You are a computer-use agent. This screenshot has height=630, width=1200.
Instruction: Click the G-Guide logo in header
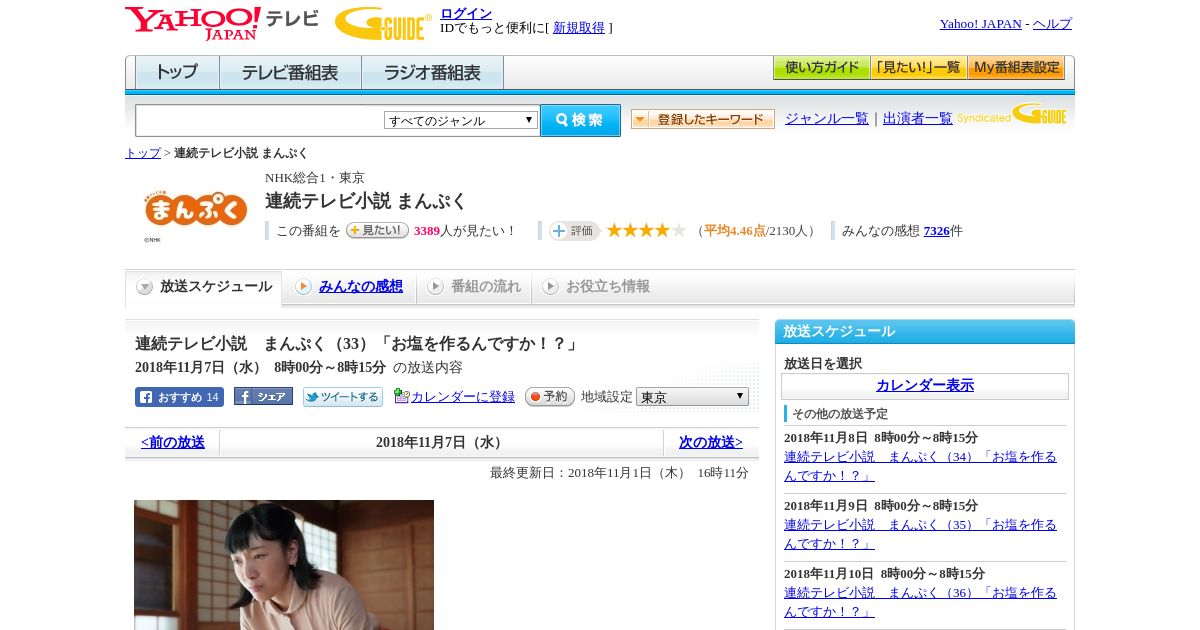tap(383, 23)
